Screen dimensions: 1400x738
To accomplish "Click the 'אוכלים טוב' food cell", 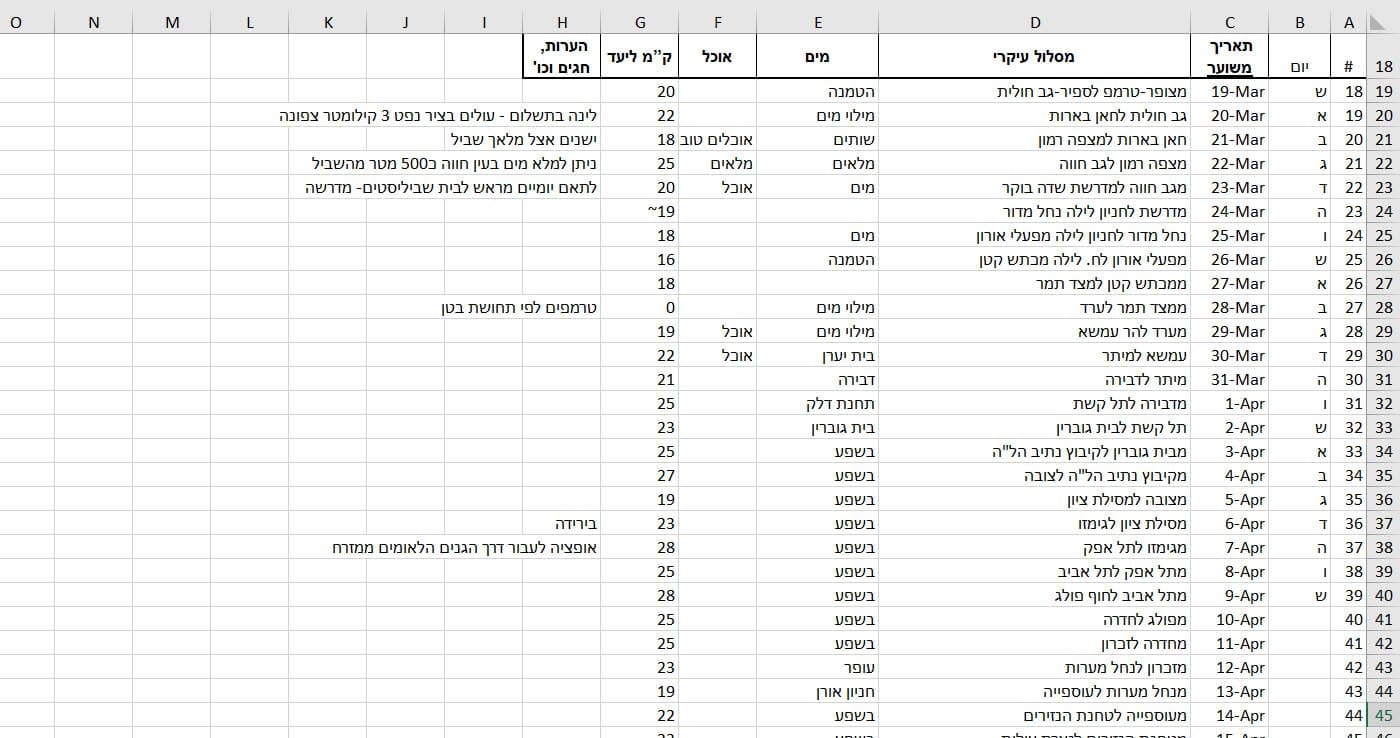I will click(719, 139).
